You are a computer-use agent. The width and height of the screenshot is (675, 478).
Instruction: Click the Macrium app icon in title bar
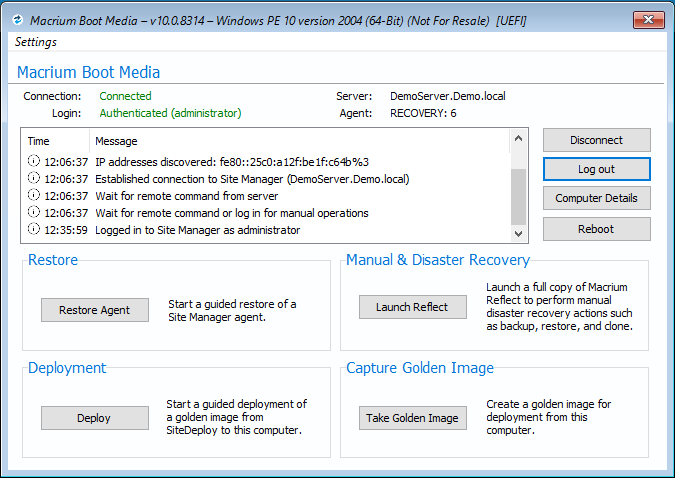(x=18, y=20)
